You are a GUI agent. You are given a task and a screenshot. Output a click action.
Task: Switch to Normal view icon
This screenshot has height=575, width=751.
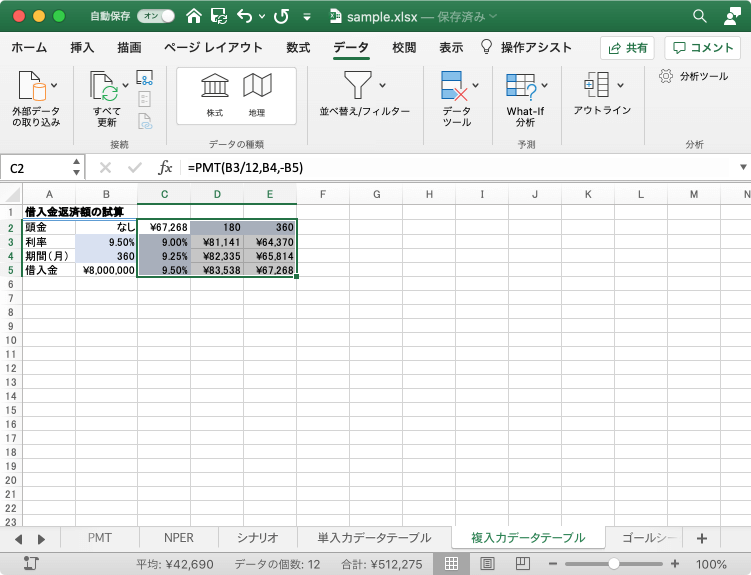tap(451, 564)
